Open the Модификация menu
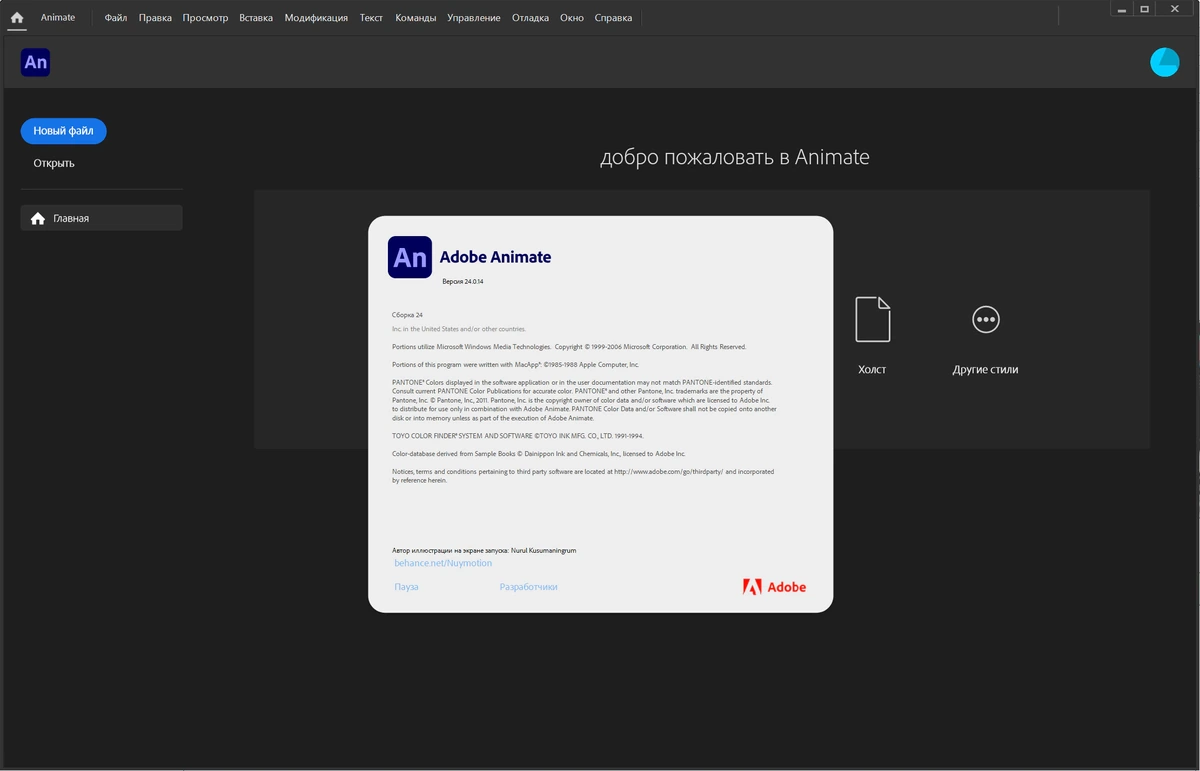1200x771 pixels. (x=316, y=18)
